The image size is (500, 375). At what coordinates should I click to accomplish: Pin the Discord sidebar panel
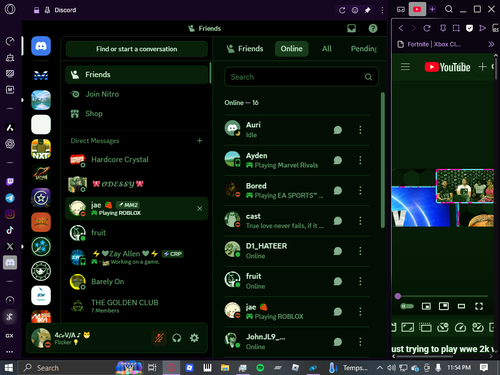coord(367,10)
